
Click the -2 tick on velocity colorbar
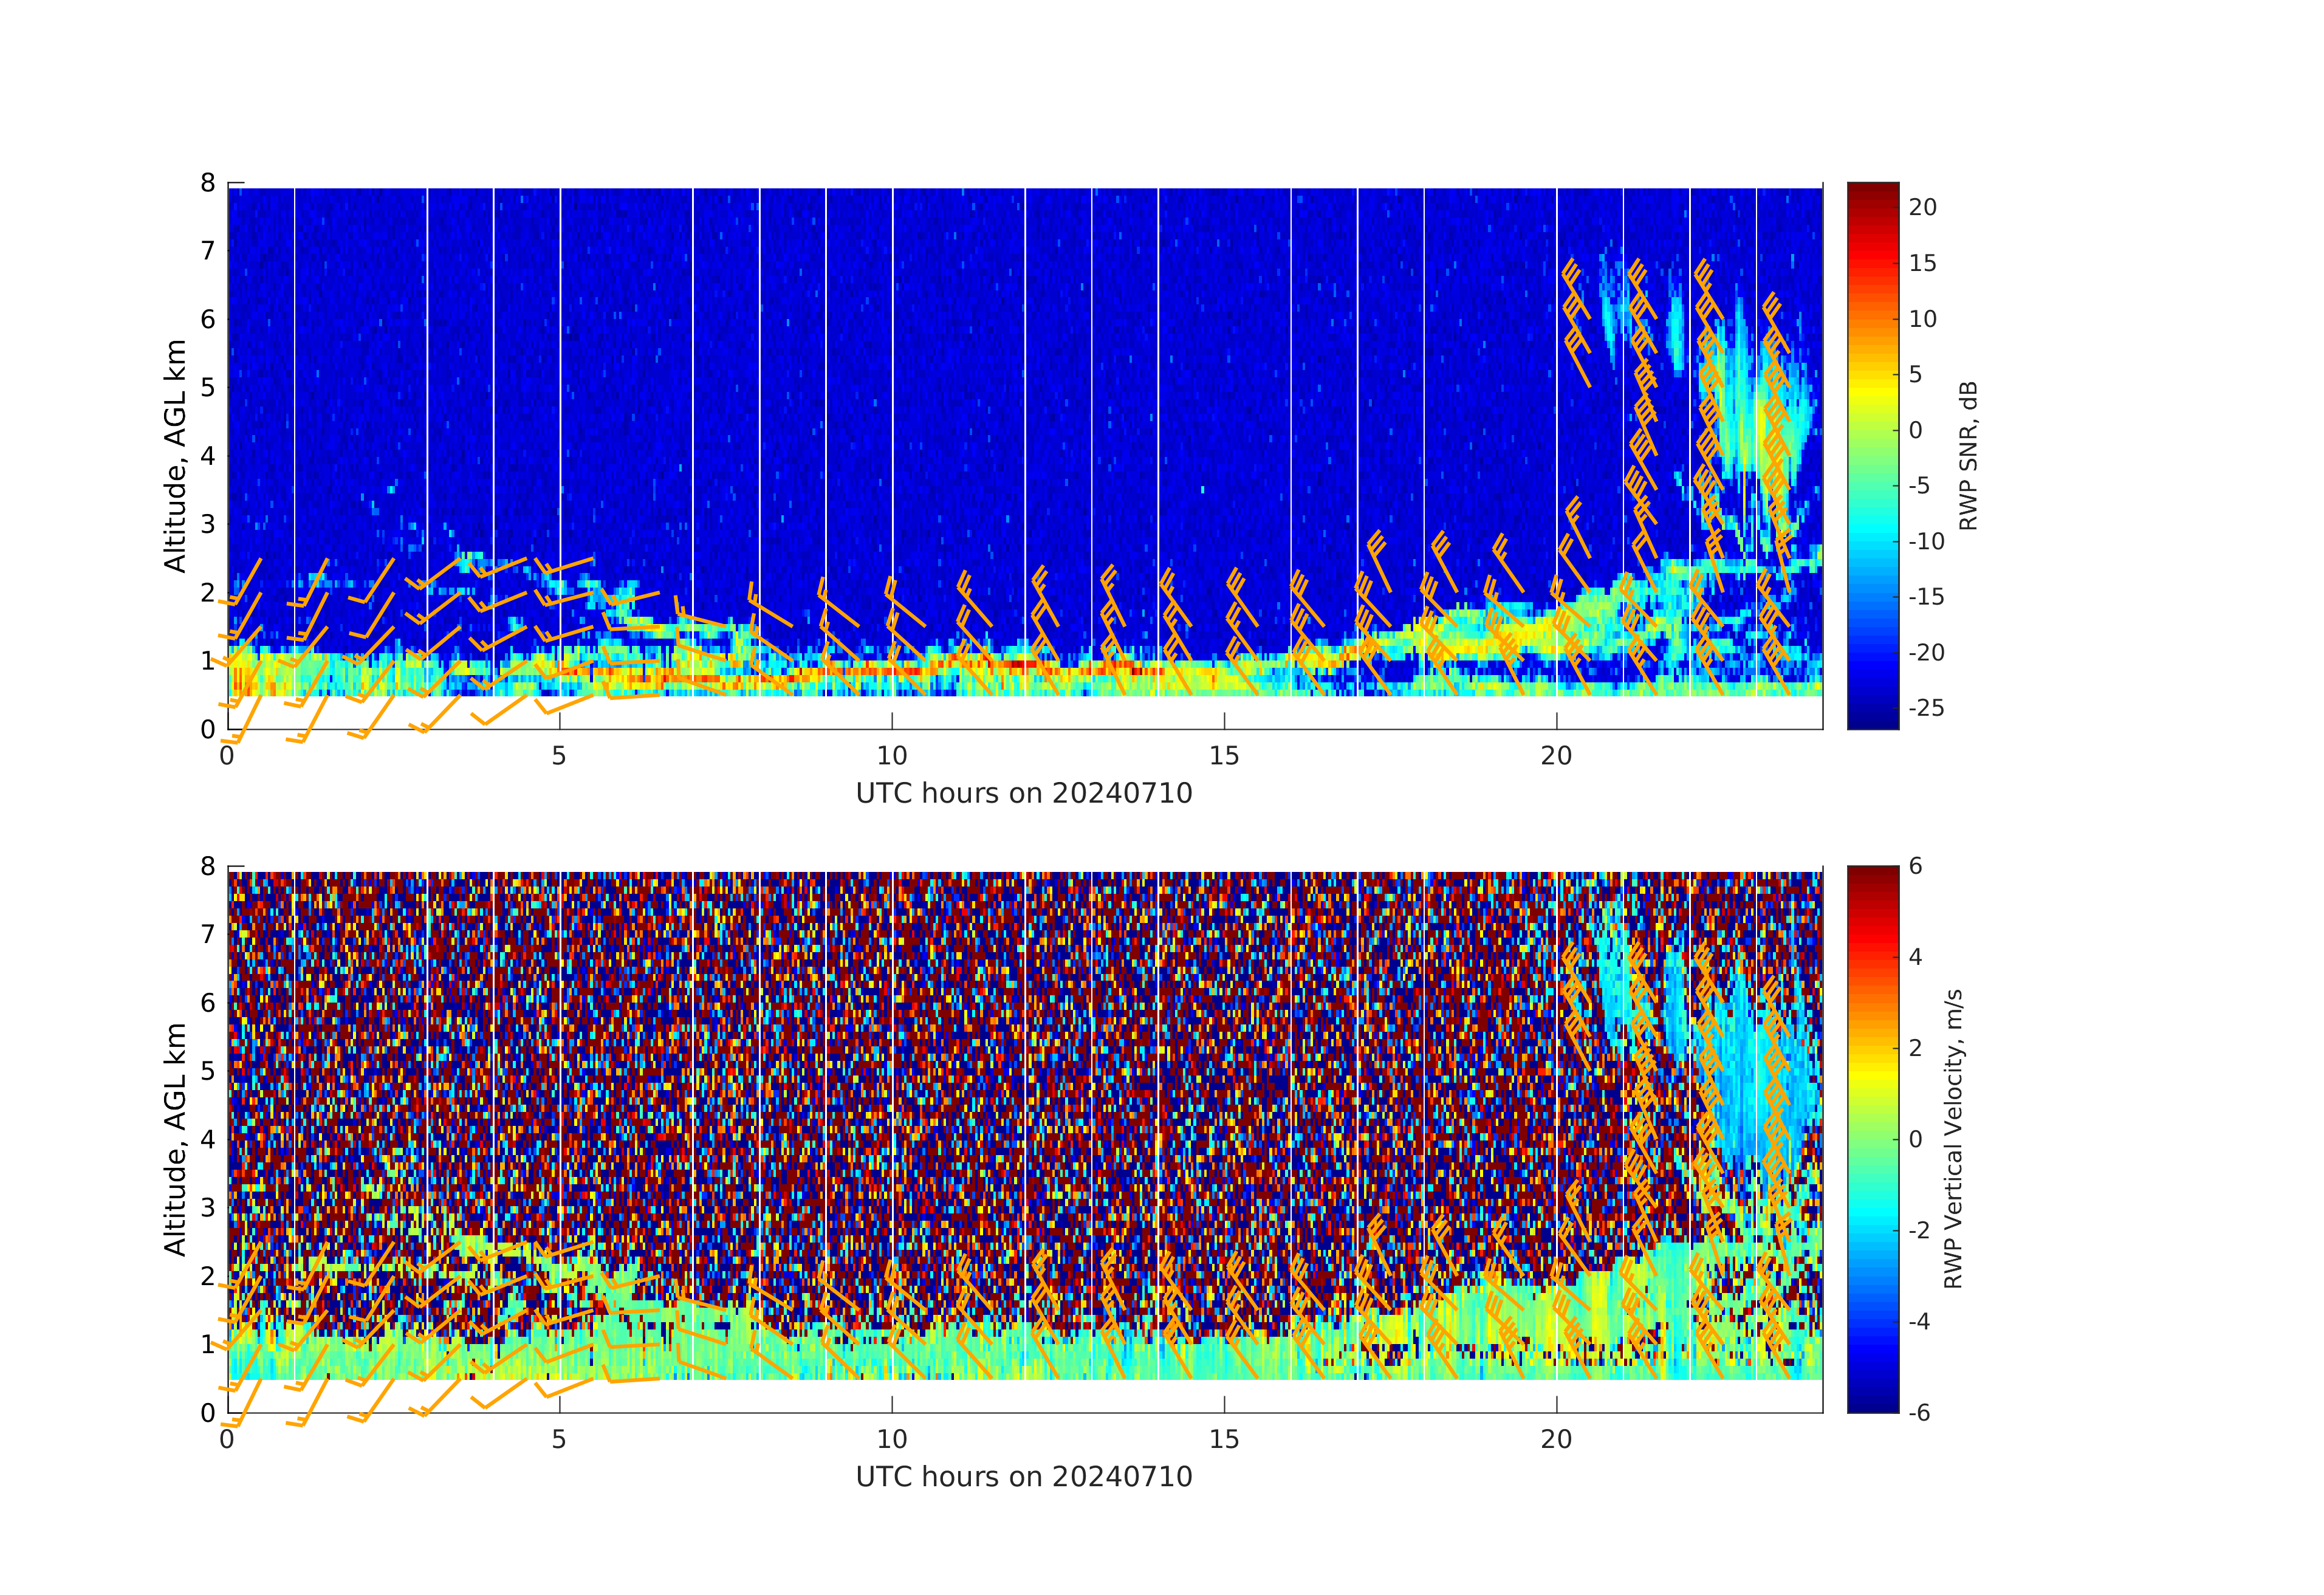pyautogui.click(x=1919, y=1230)
